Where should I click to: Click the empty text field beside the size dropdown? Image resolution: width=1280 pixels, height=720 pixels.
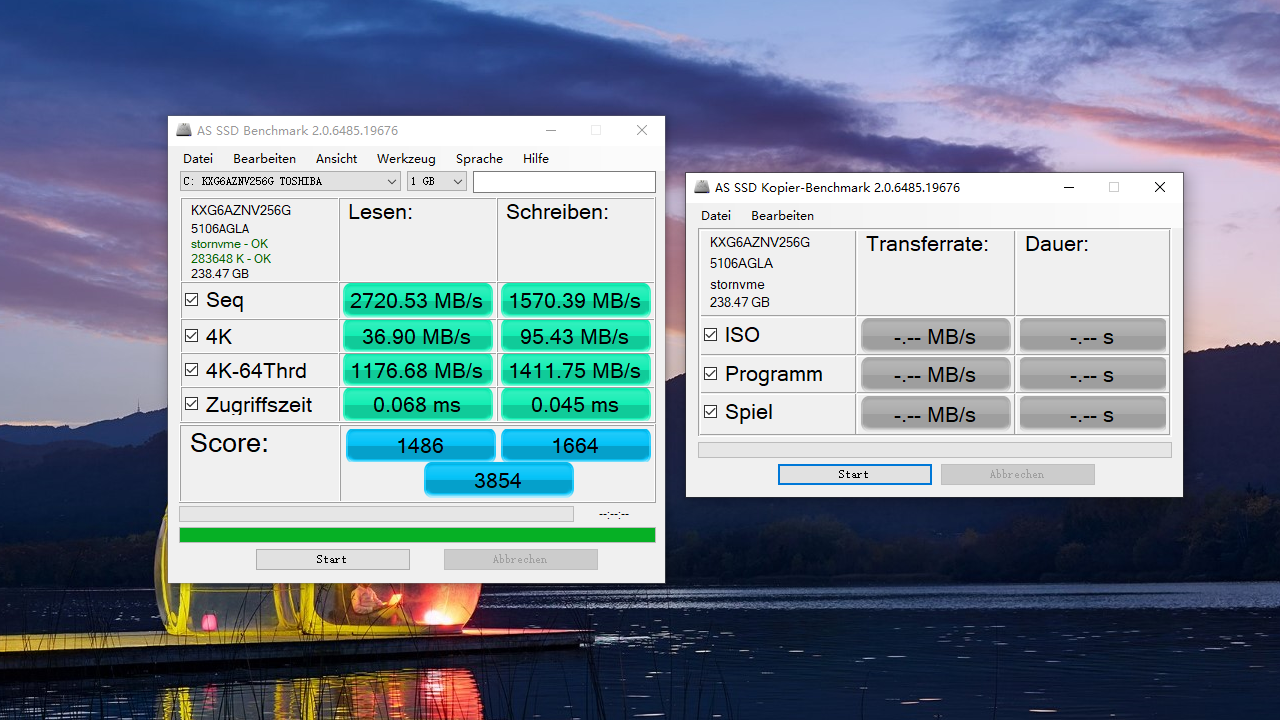pos(564,181)
